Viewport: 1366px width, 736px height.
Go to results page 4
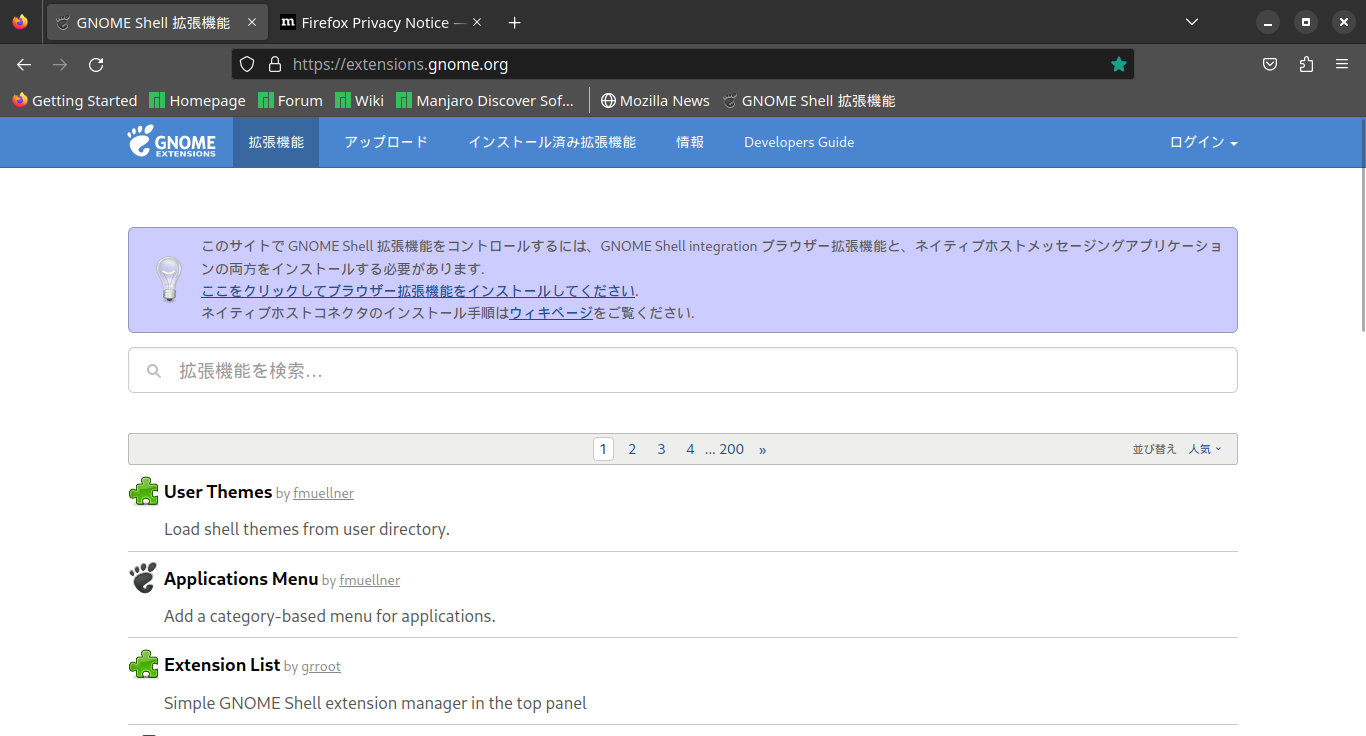pos(690,449)
